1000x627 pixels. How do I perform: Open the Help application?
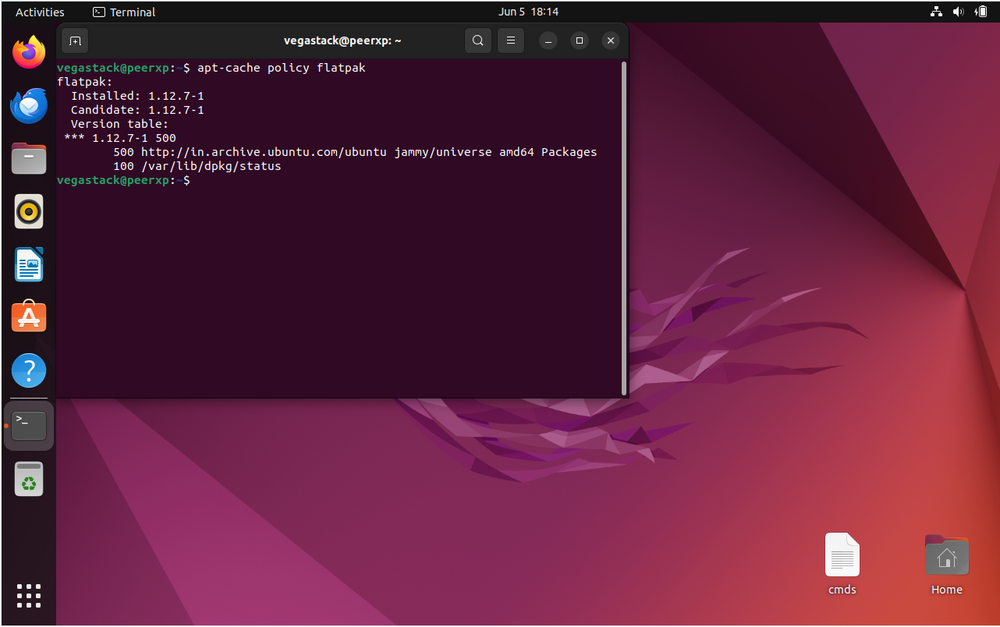[29, 371]
